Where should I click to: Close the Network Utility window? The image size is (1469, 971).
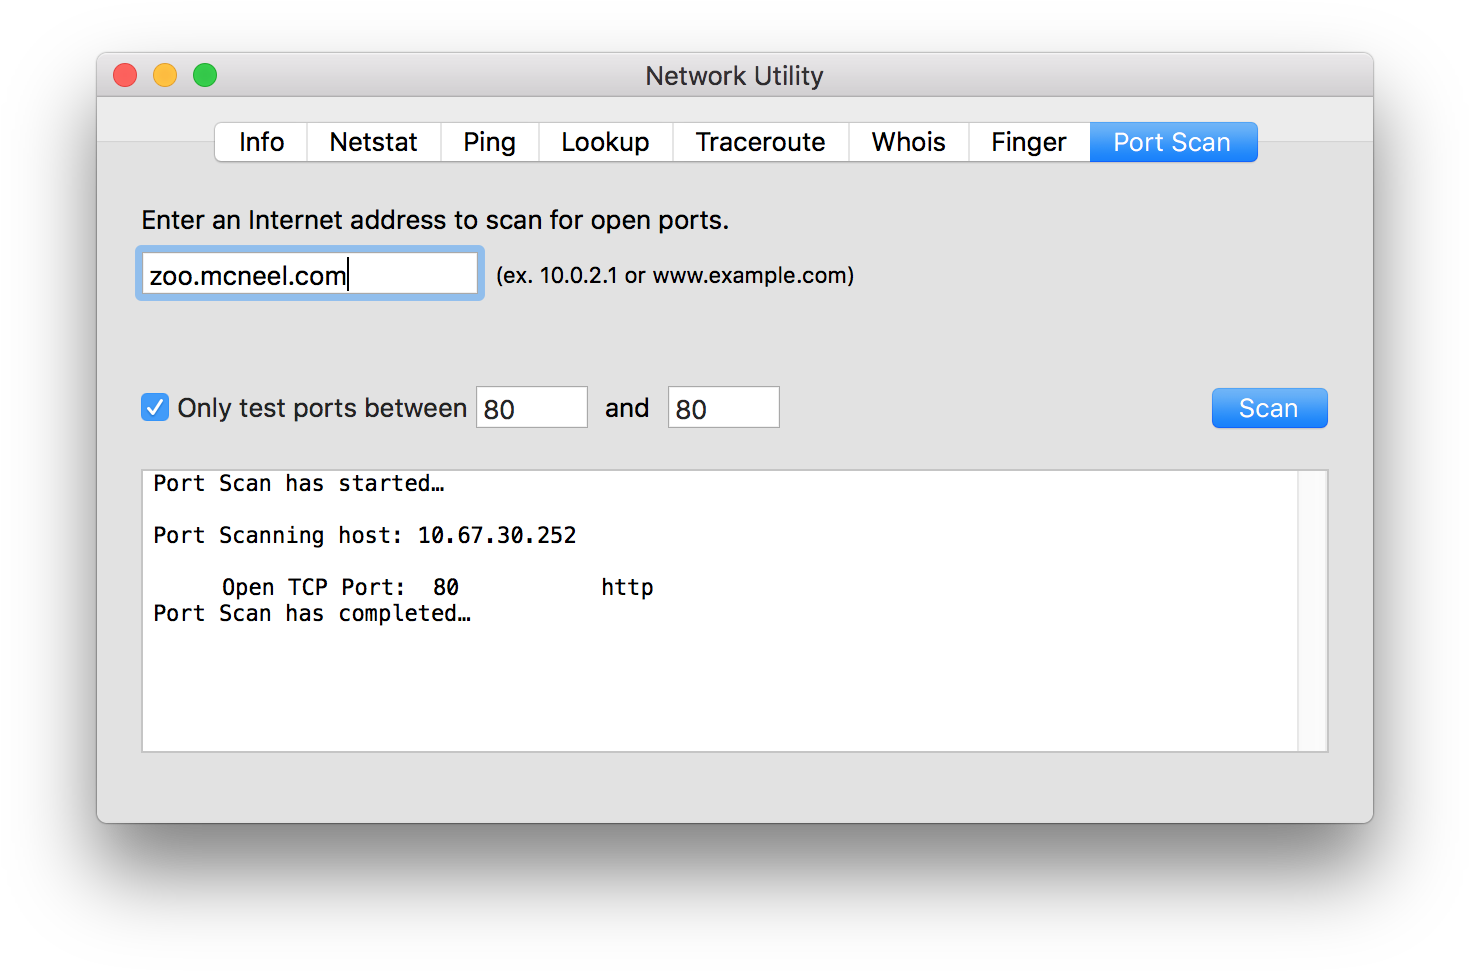coord(125,75)
